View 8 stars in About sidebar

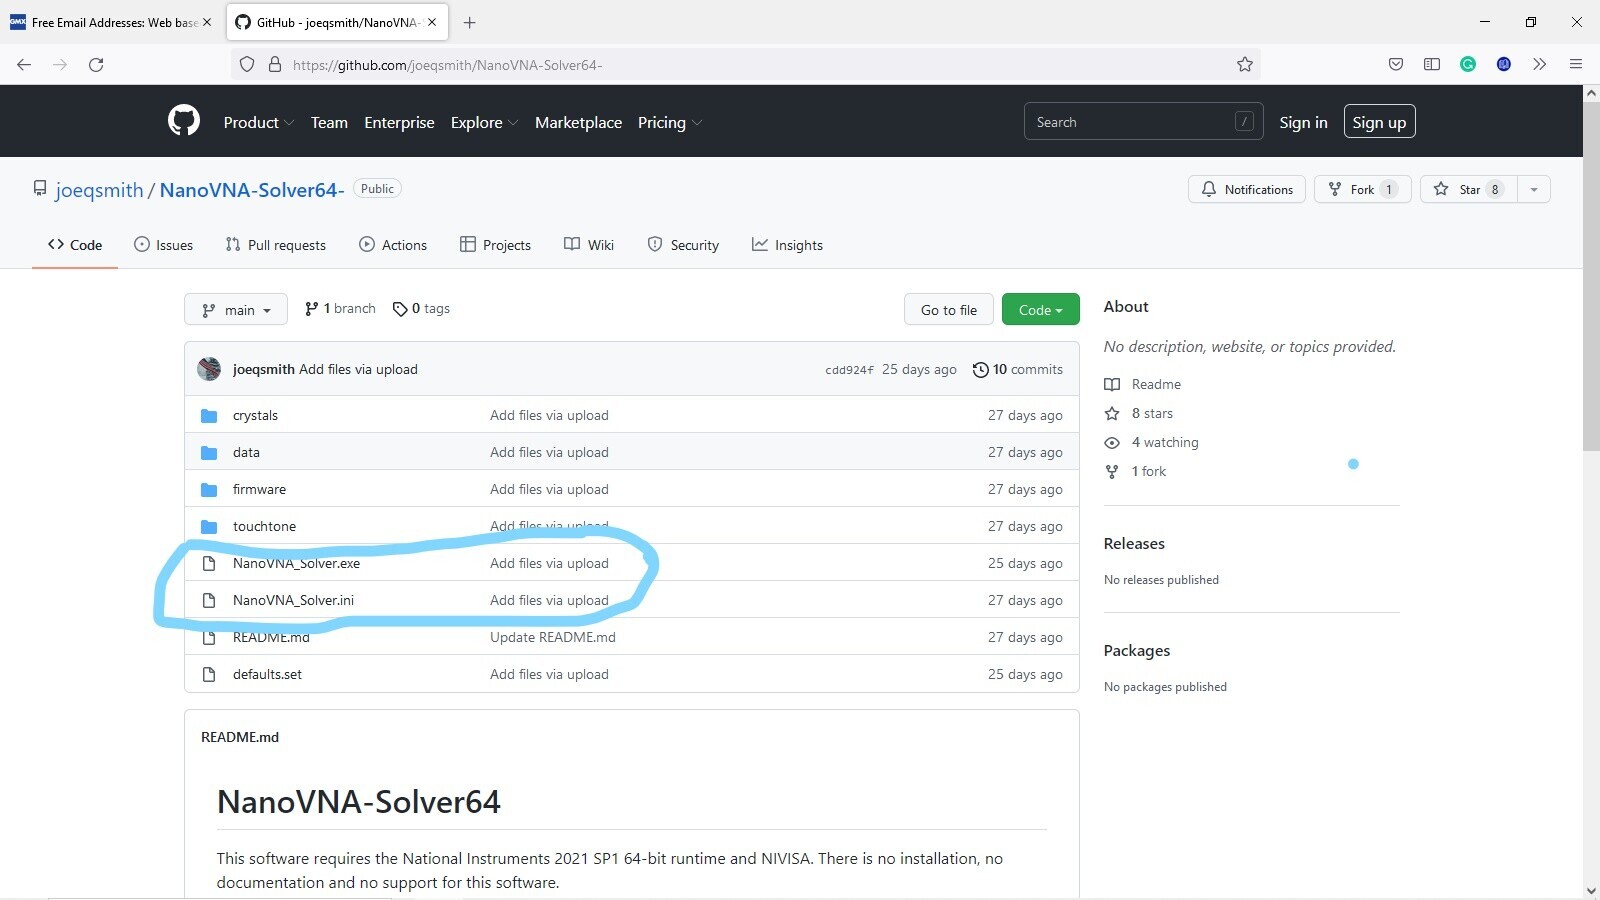click(x=1139, y=413)
